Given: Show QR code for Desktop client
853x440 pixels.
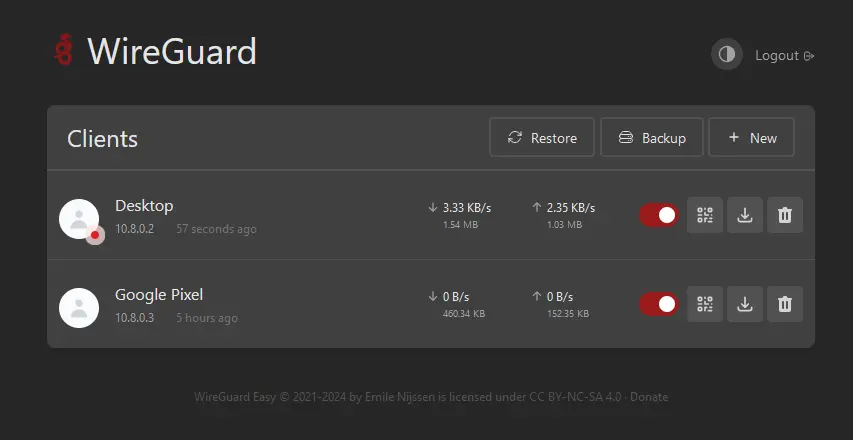Looking at the screenshot, I should pyautogui.click(x=704, y=215).
